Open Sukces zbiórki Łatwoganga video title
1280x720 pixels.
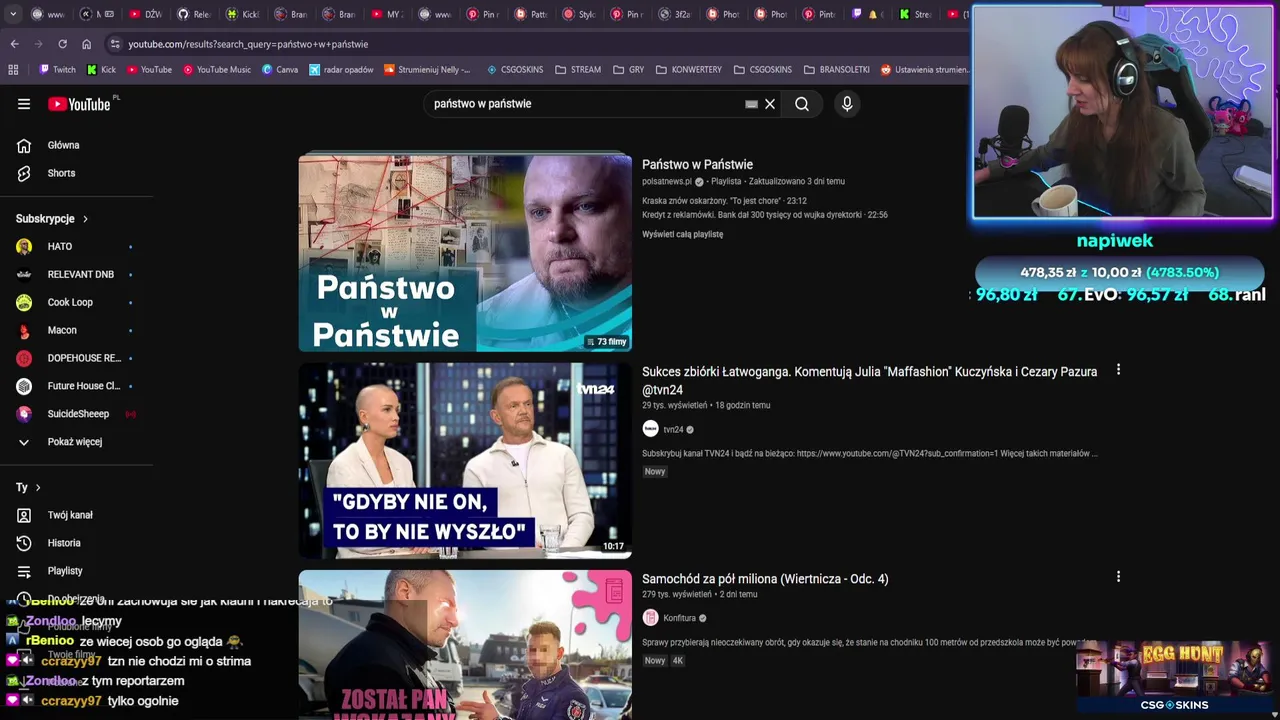click(x=869, y=381)
